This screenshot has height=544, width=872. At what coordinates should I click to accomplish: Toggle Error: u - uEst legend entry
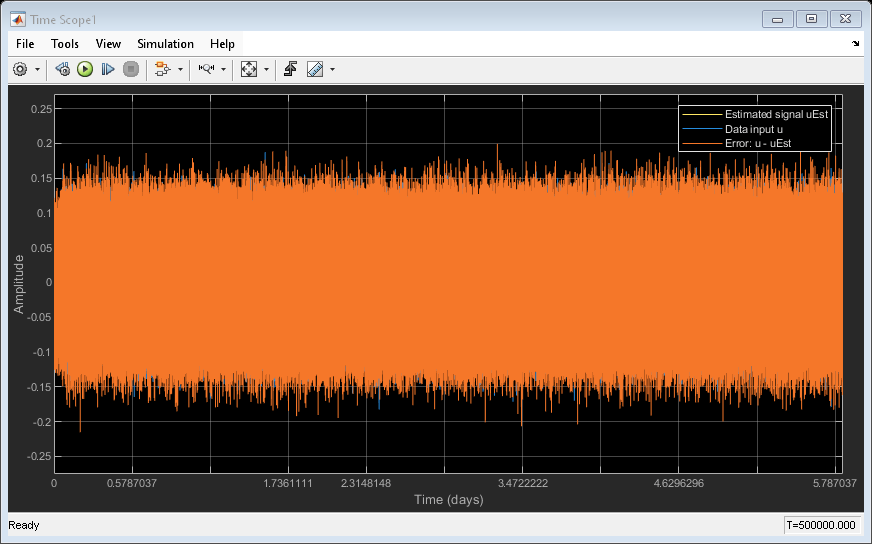(x=758, y=145)
